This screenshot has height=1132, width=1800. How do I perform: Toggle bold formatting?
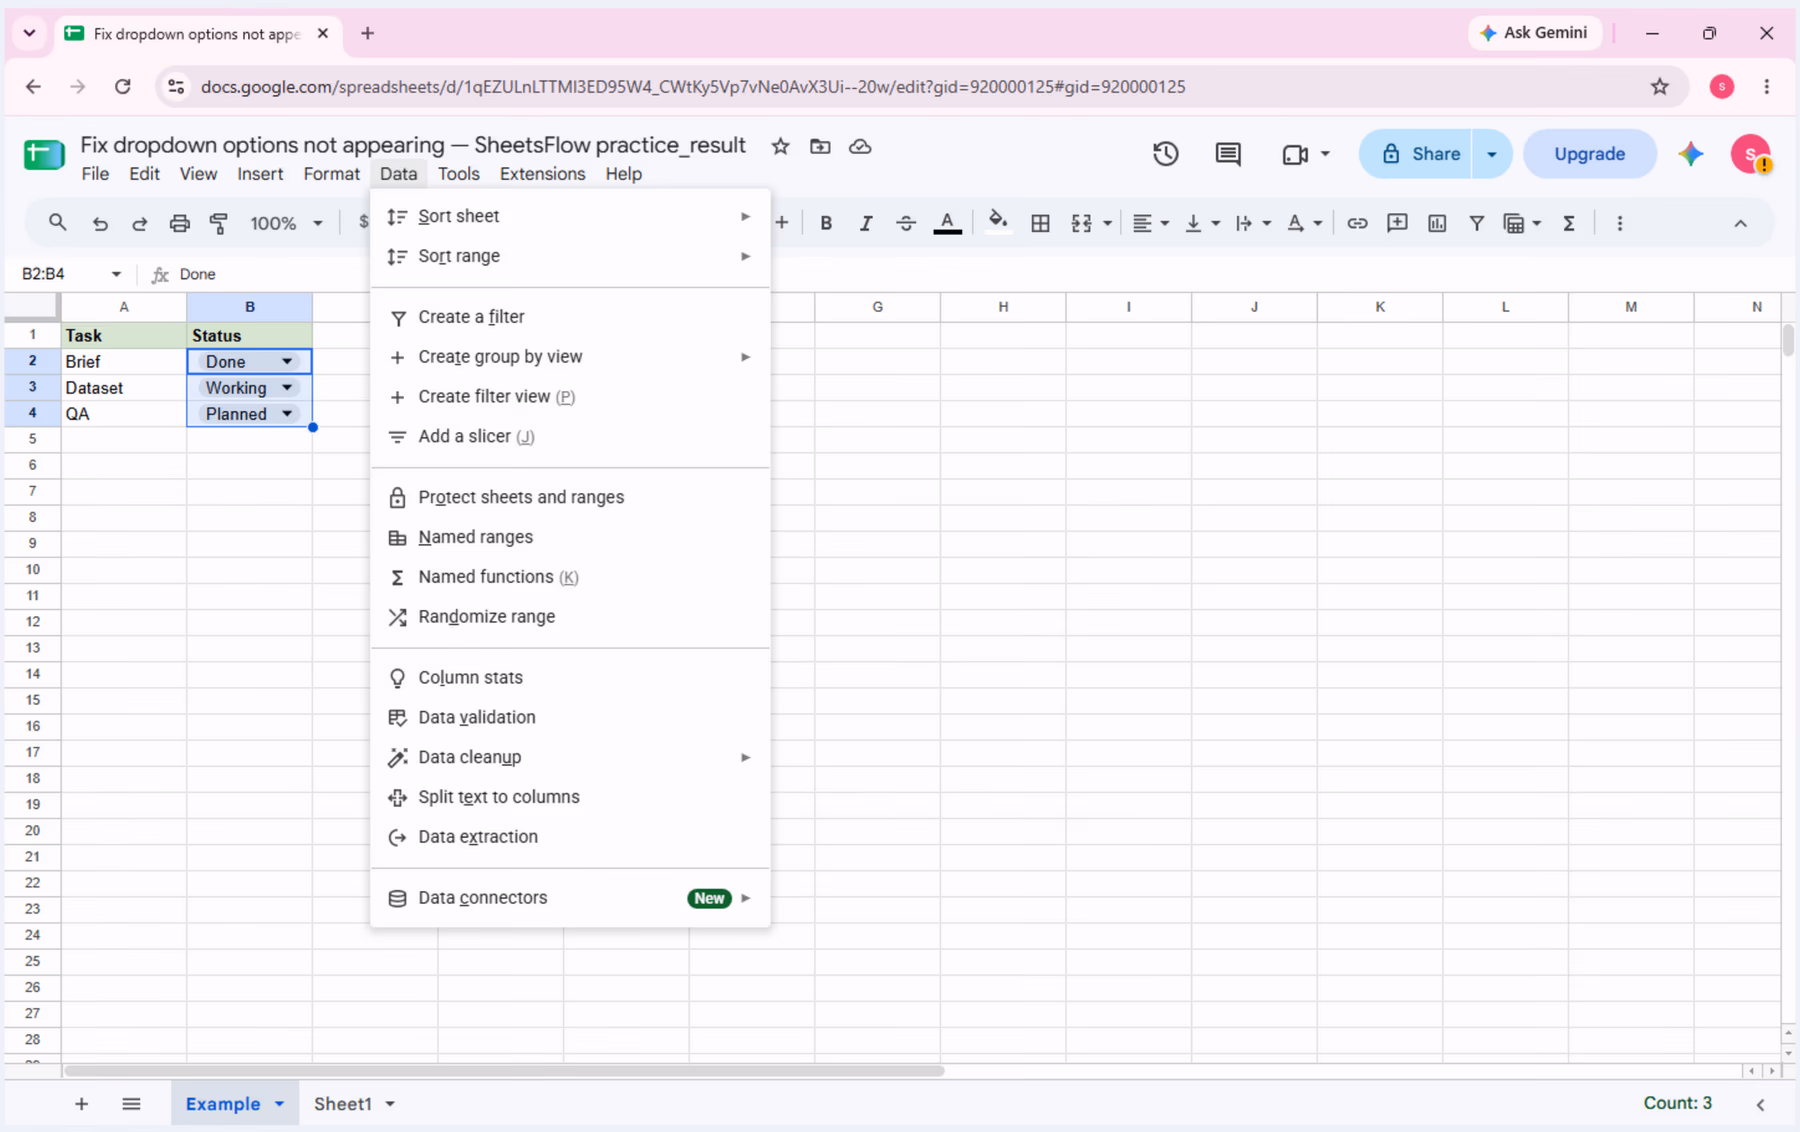point(826,223)
